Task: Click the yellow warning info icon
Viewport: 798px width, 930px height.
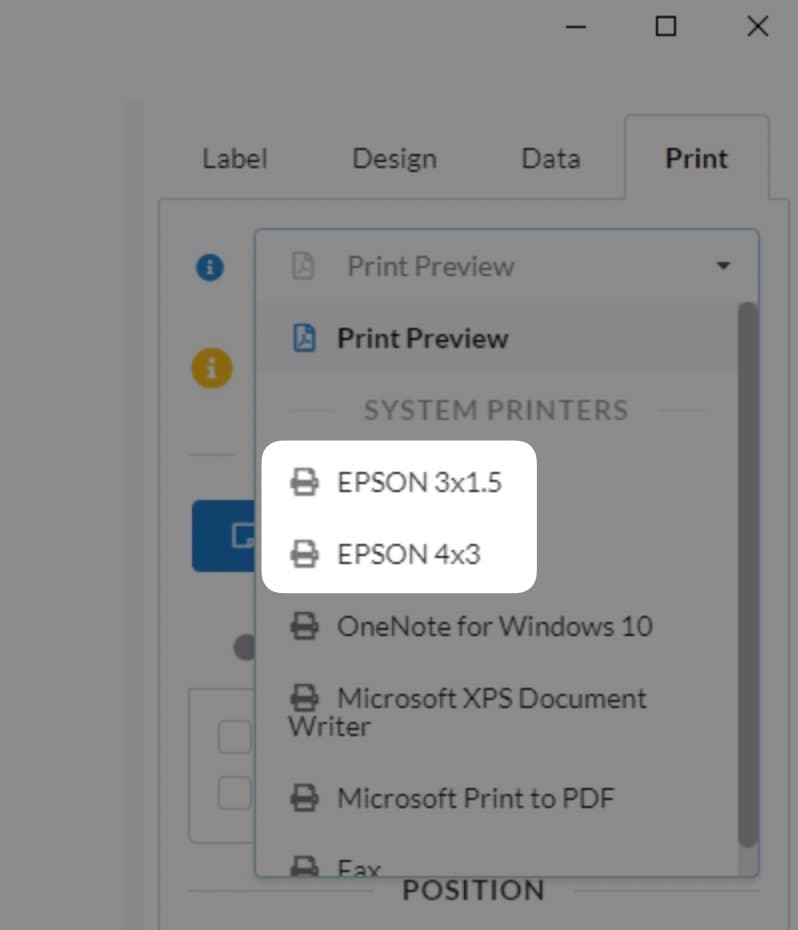Action: coord(211,368)
